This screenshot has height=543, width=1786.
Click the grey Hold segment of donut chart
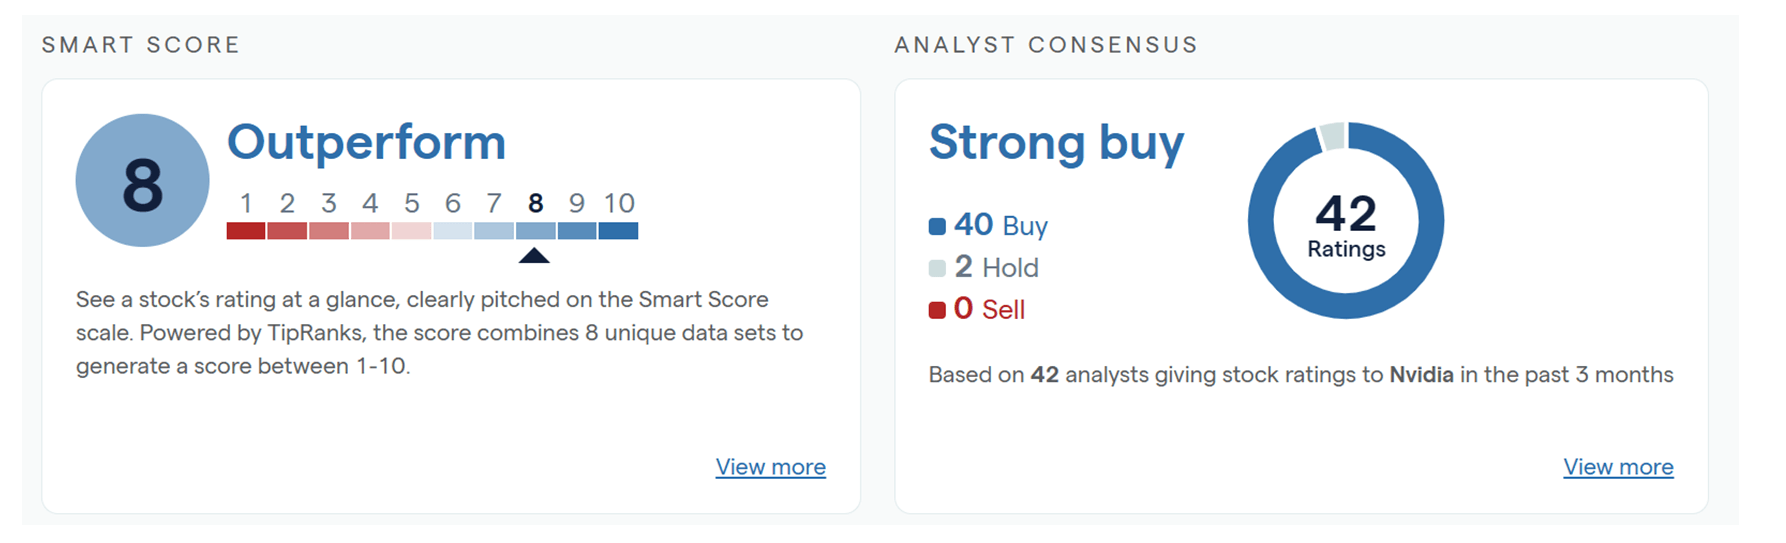coord(1332,137)
